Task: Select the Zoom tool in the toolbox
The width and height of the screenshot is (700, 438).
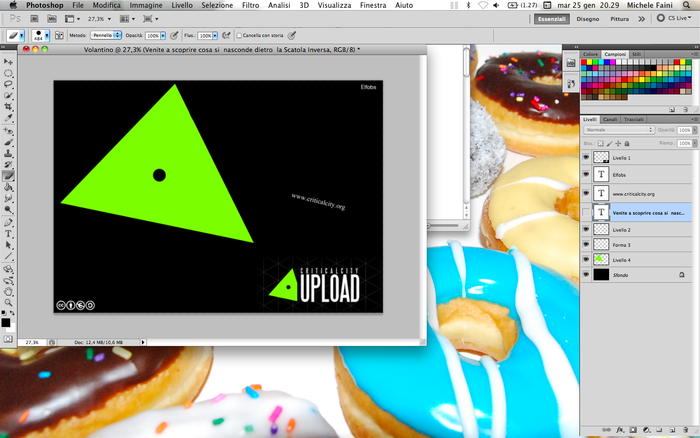Action: click(8, 303)
